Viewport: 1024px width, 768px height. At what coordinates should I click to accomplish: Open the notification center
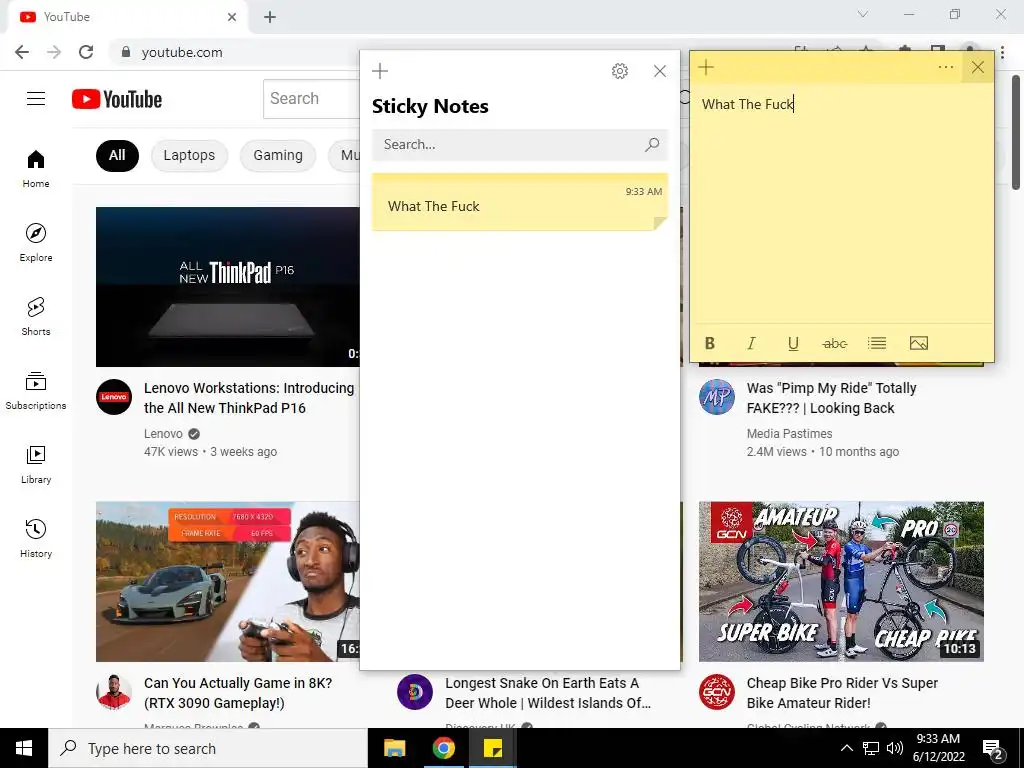(x=993, y=748)
